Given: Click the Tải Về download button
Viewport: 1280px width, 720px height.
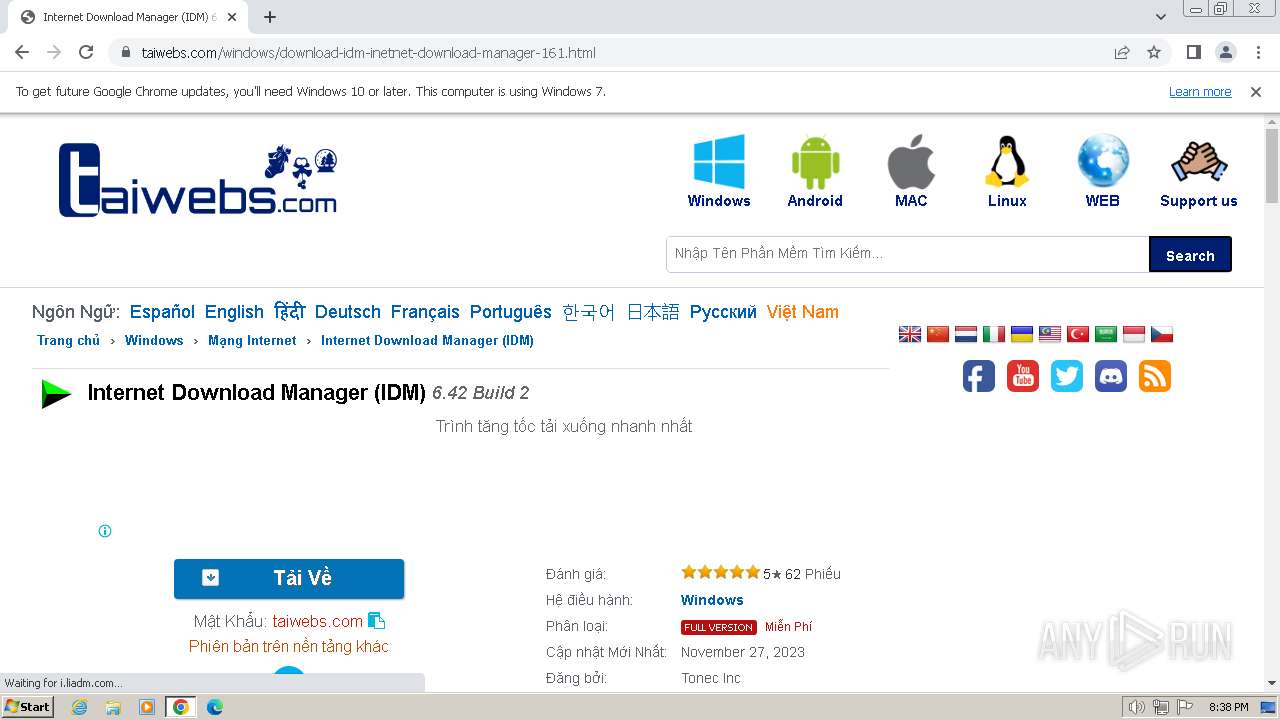Looking at the screenshot, I should point(289,579).
